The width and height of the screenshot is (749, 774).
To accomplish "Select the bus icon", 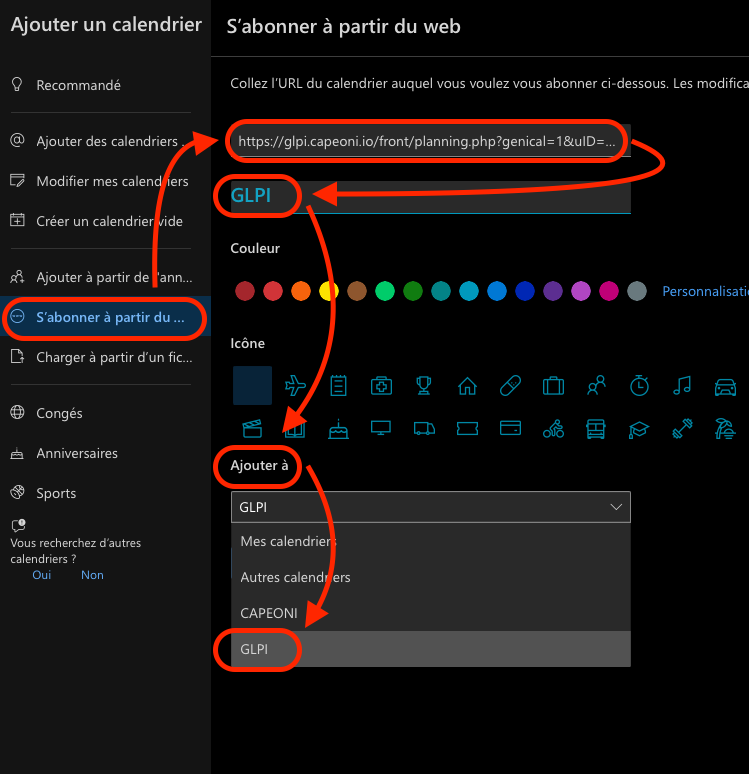I will 596,428.
